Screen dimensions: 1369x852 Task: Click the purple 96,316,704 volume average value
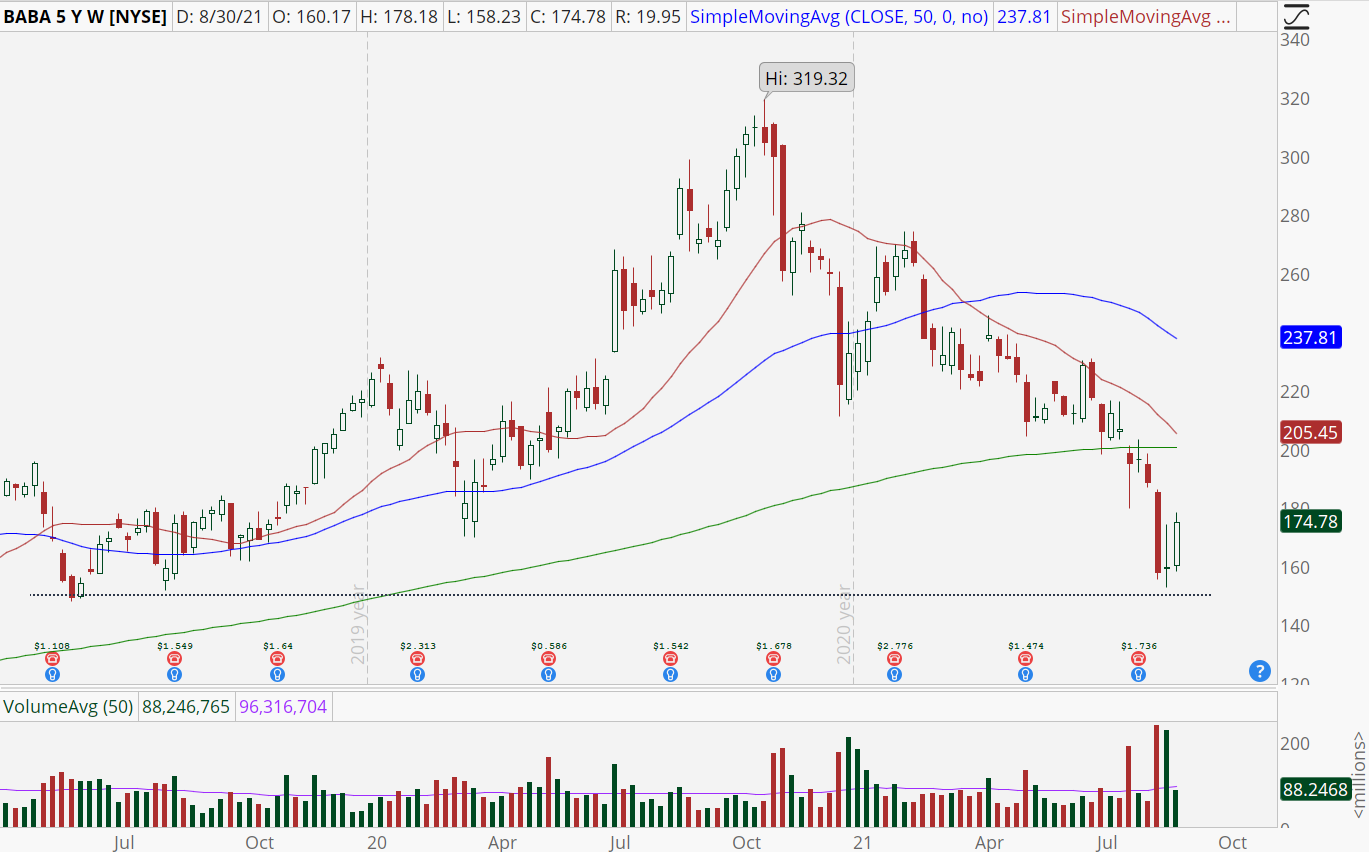click(x=283, y=707)
